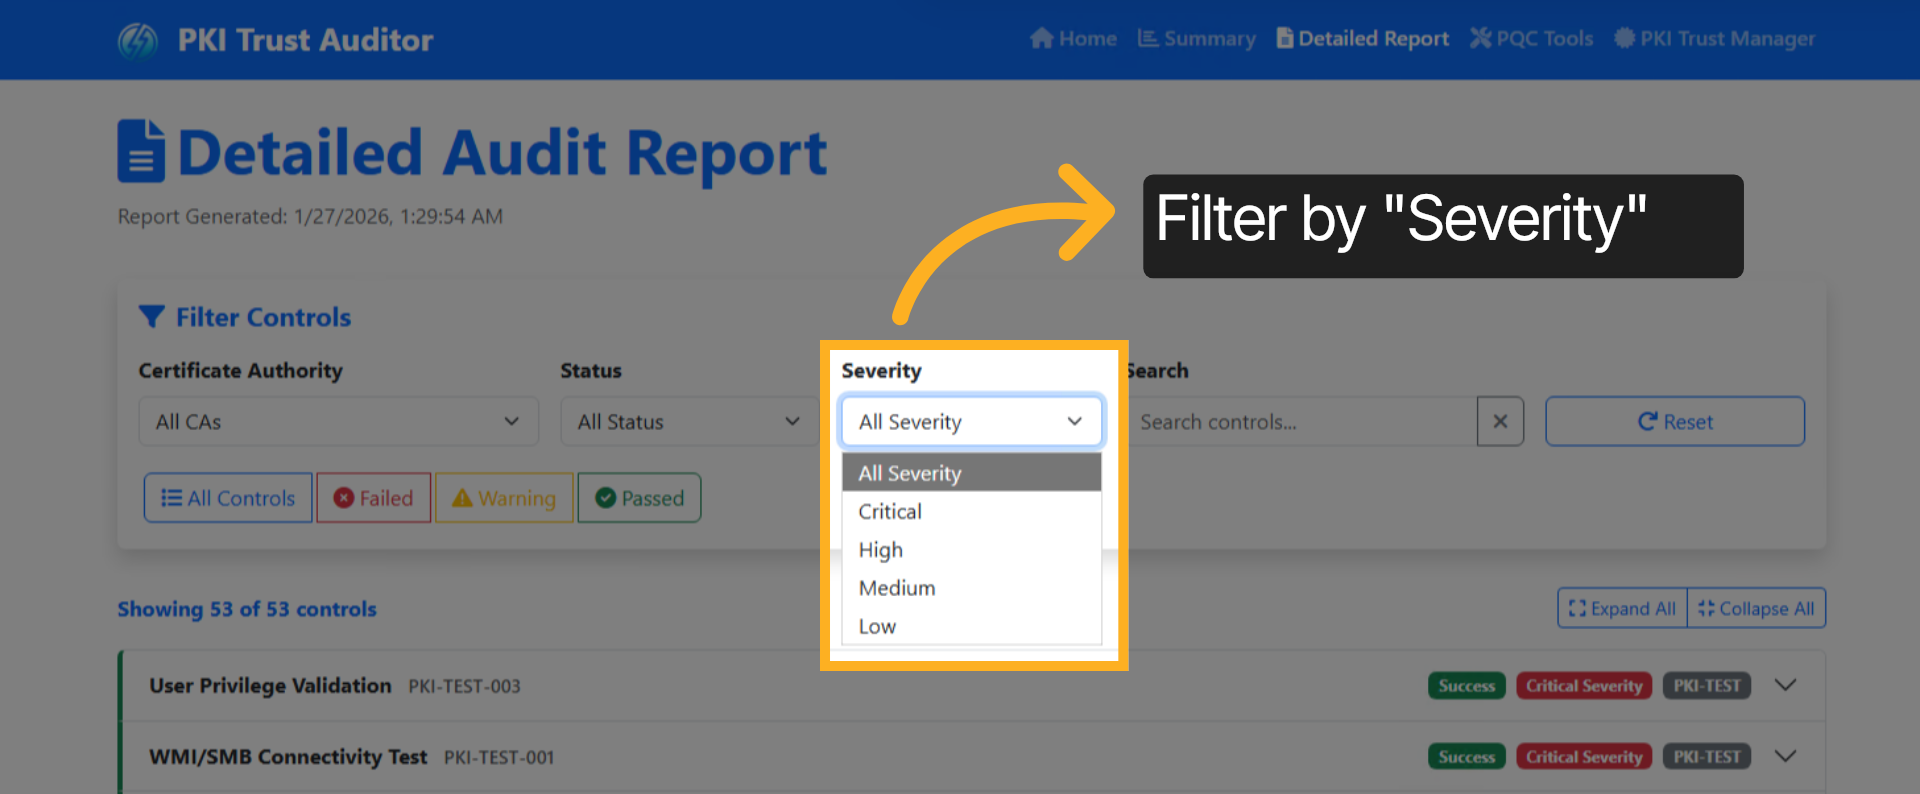Viewport: 1920px width, 794px height.
Task: Click Critical Severity badge on User Privilege Validation
Action: tap(1584, 686)
